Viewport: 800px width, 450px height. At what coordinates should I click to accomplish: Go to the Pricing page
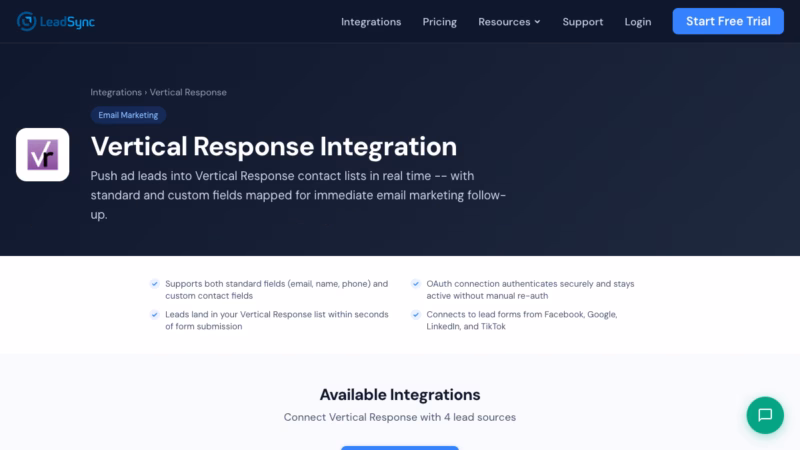pos(439,22)
